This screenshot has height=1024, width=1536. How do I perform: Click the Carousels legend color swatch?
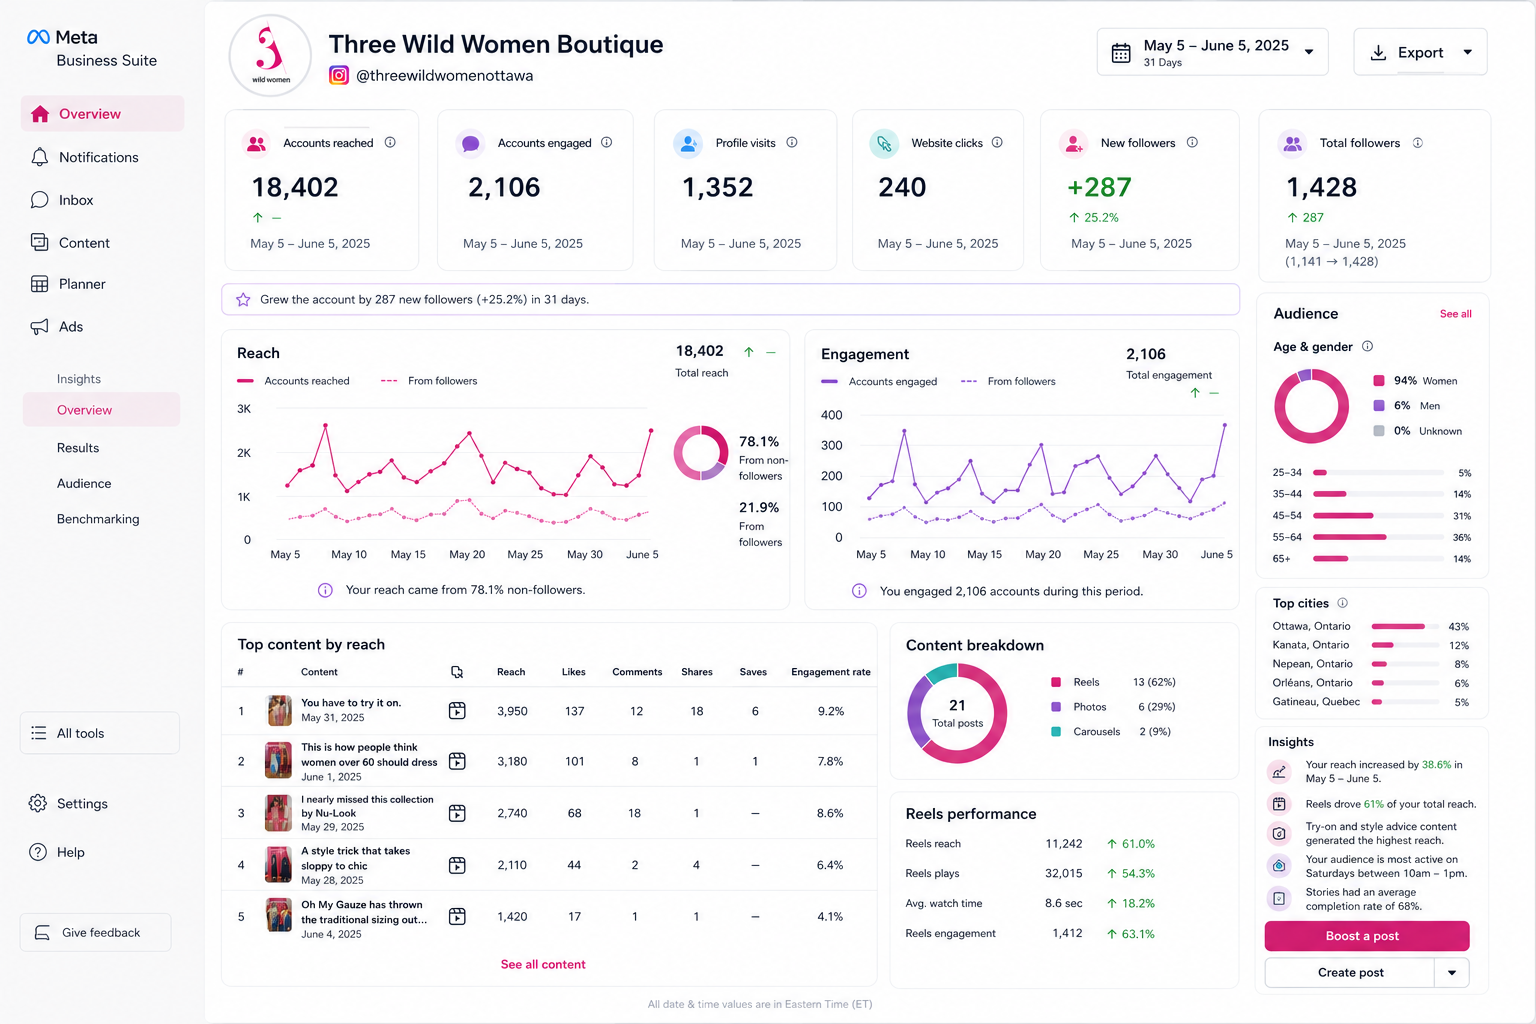[1056, 732]
